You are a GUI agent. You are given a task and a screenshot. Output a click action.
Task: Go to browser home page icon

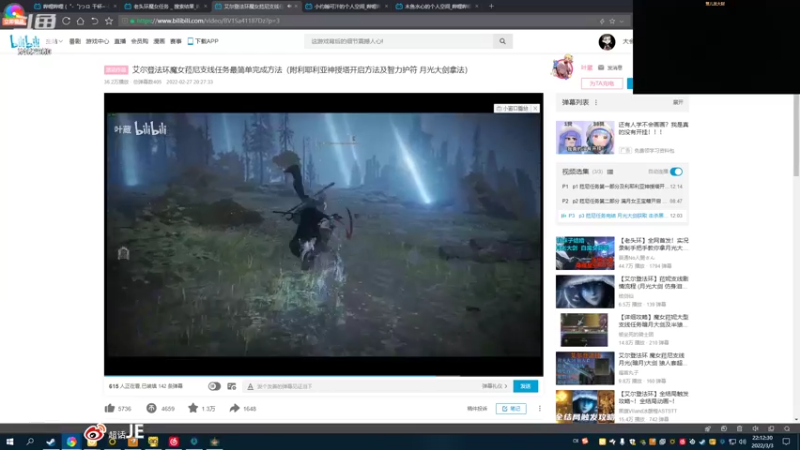click(81, 21)
